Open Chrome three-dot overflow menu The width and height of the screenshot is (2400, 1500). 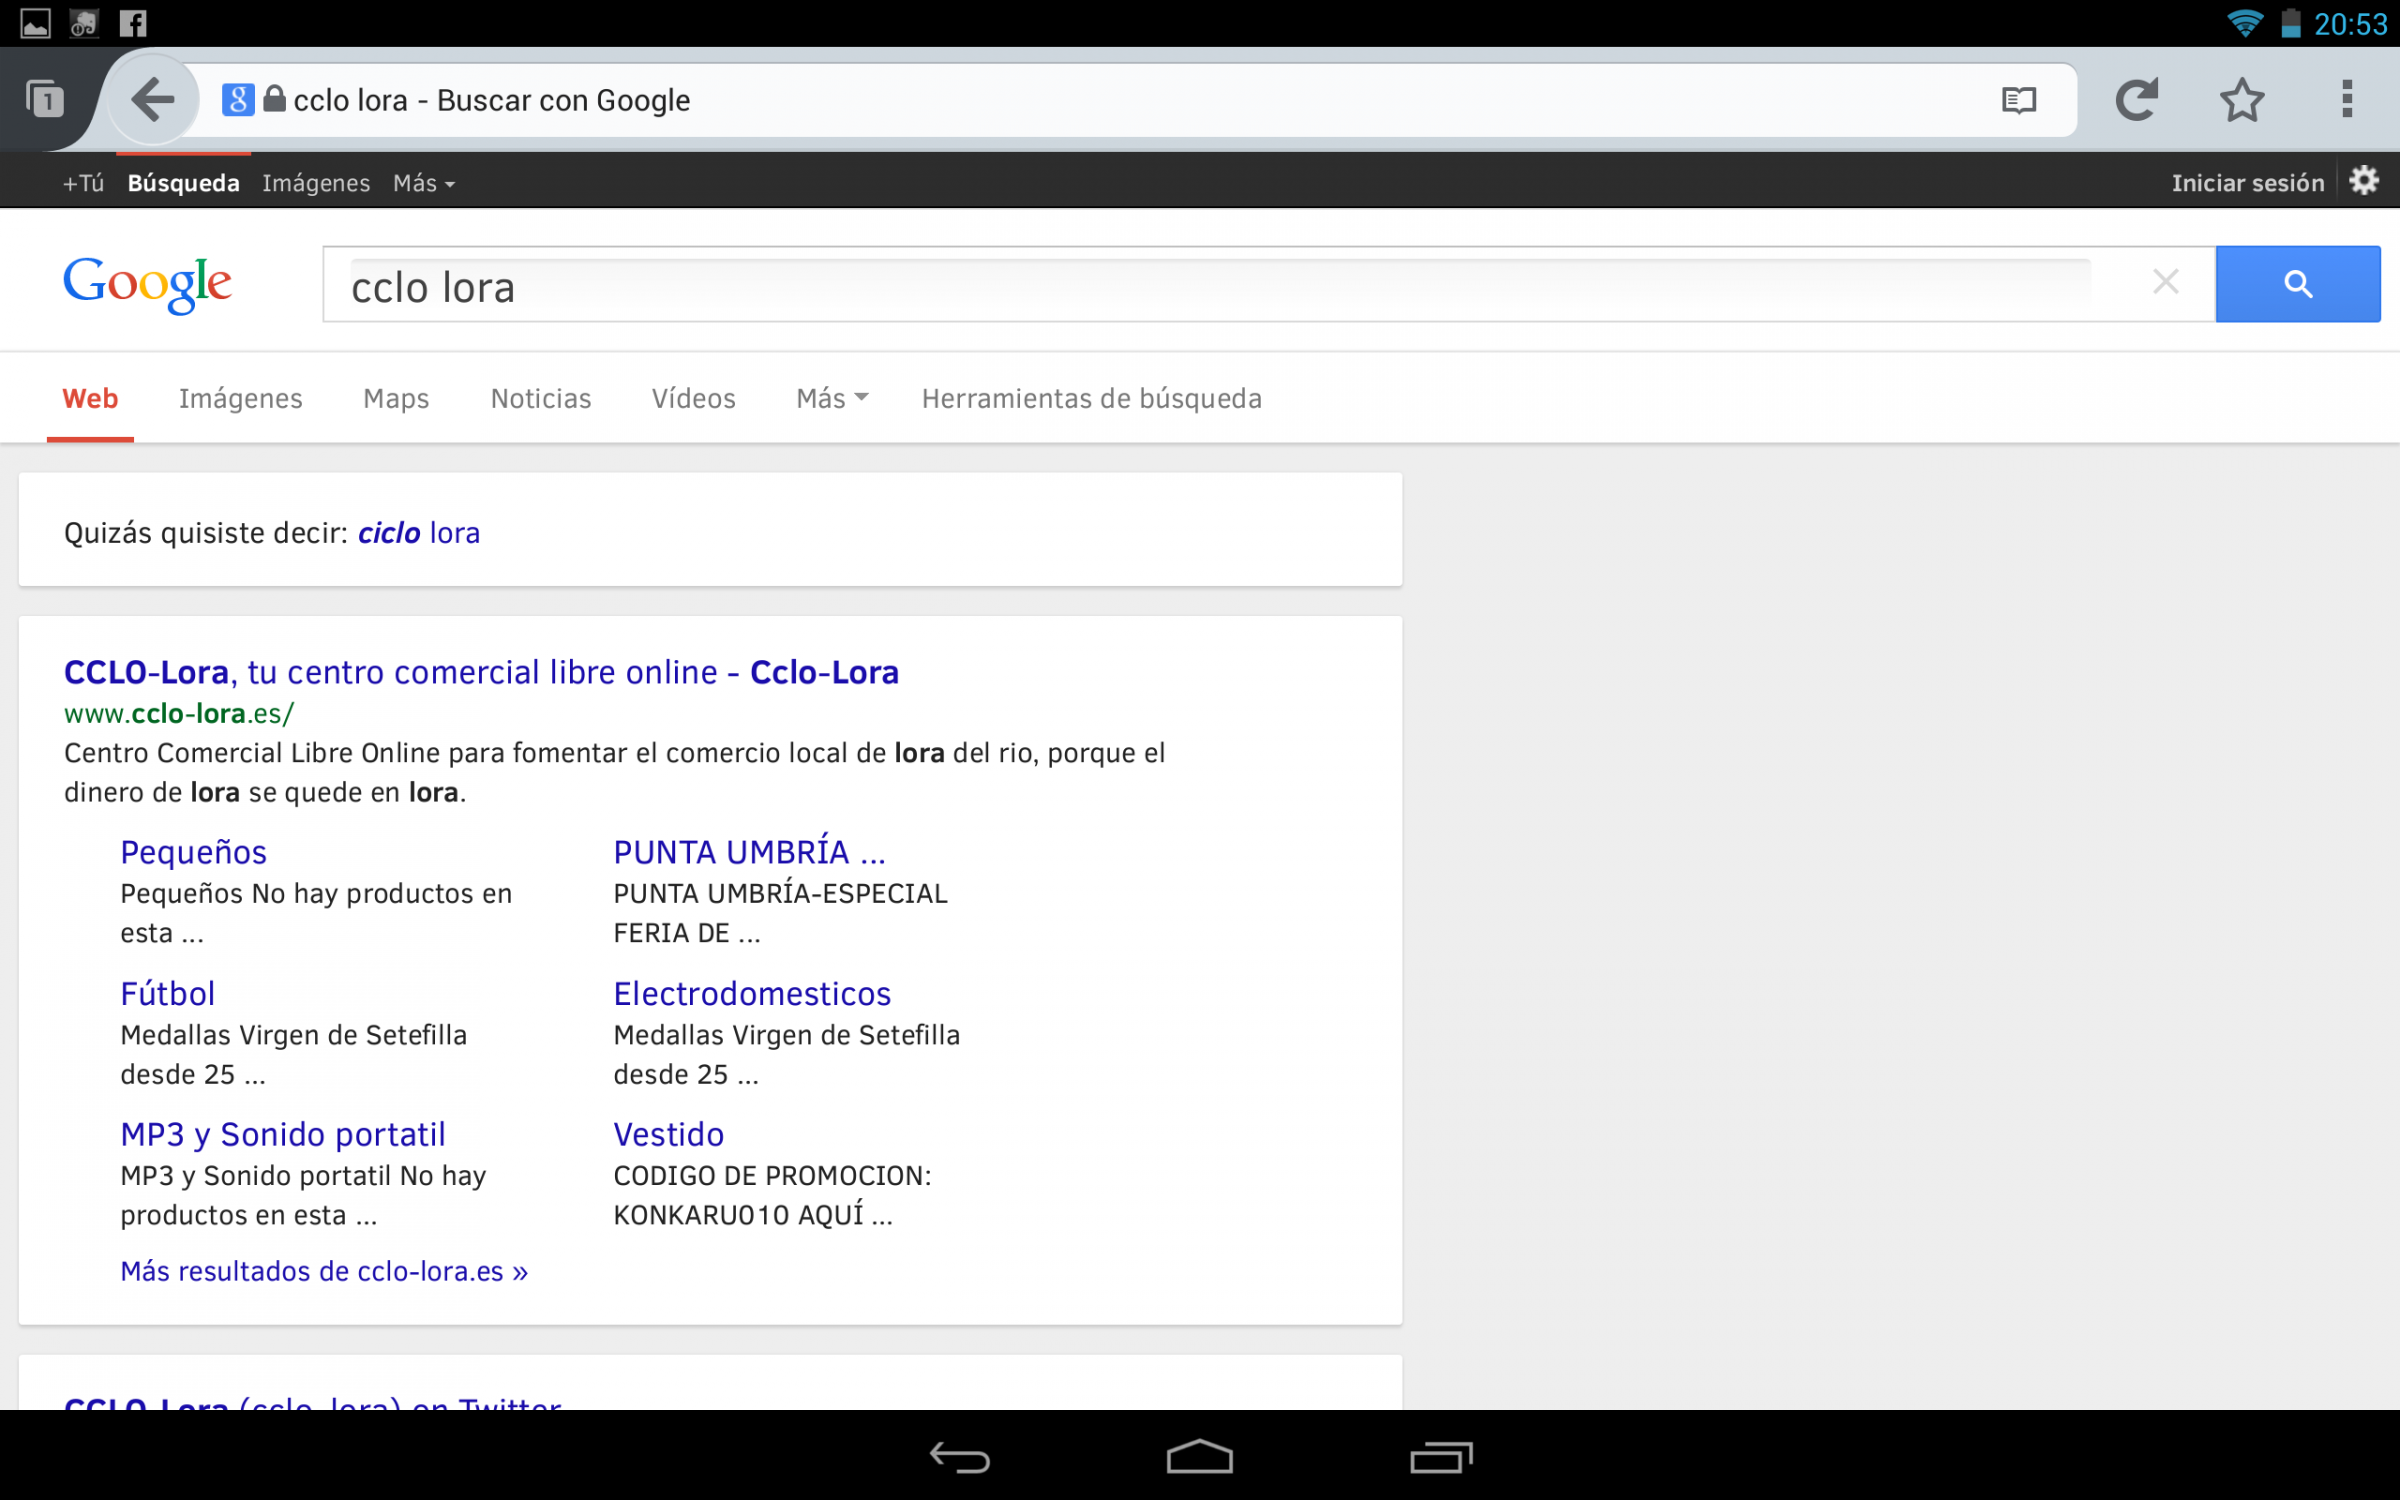pyautogui.click(x=2346, y=100)
